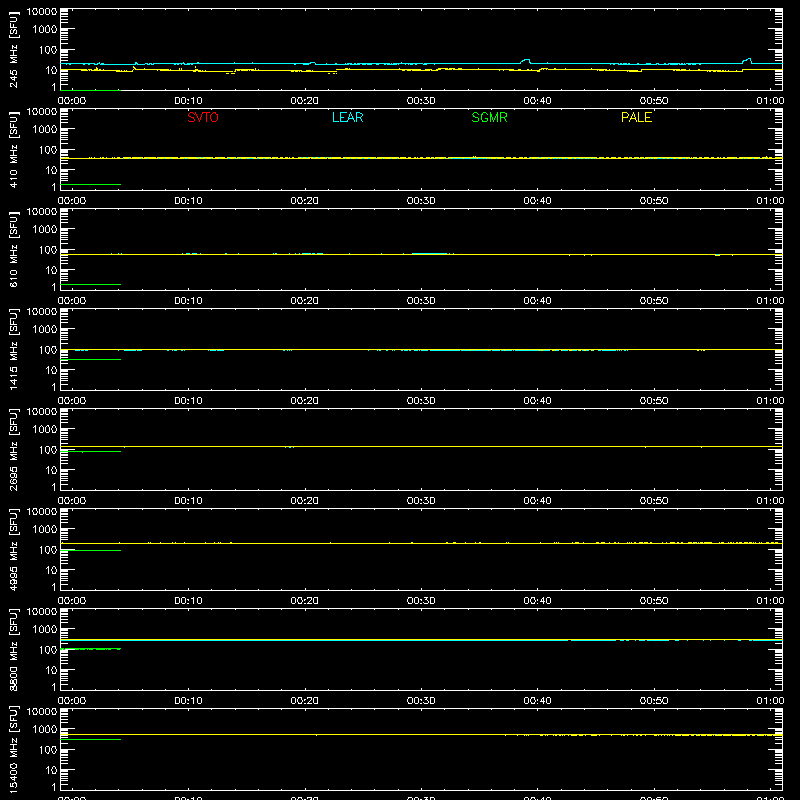Select the 8800 MHz [SFU] axis title
Screen dimensions: 800x800
(14, 649)
